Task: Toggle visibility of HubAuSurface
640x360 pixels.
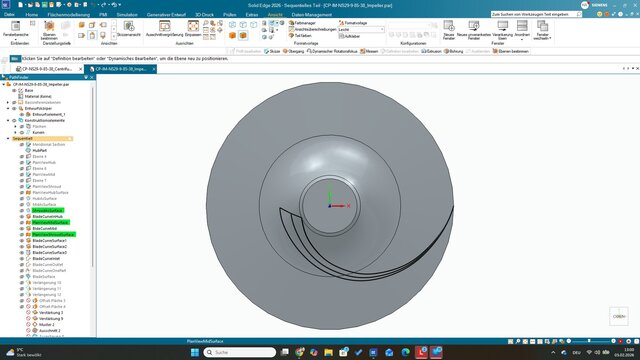Action: 22,198
